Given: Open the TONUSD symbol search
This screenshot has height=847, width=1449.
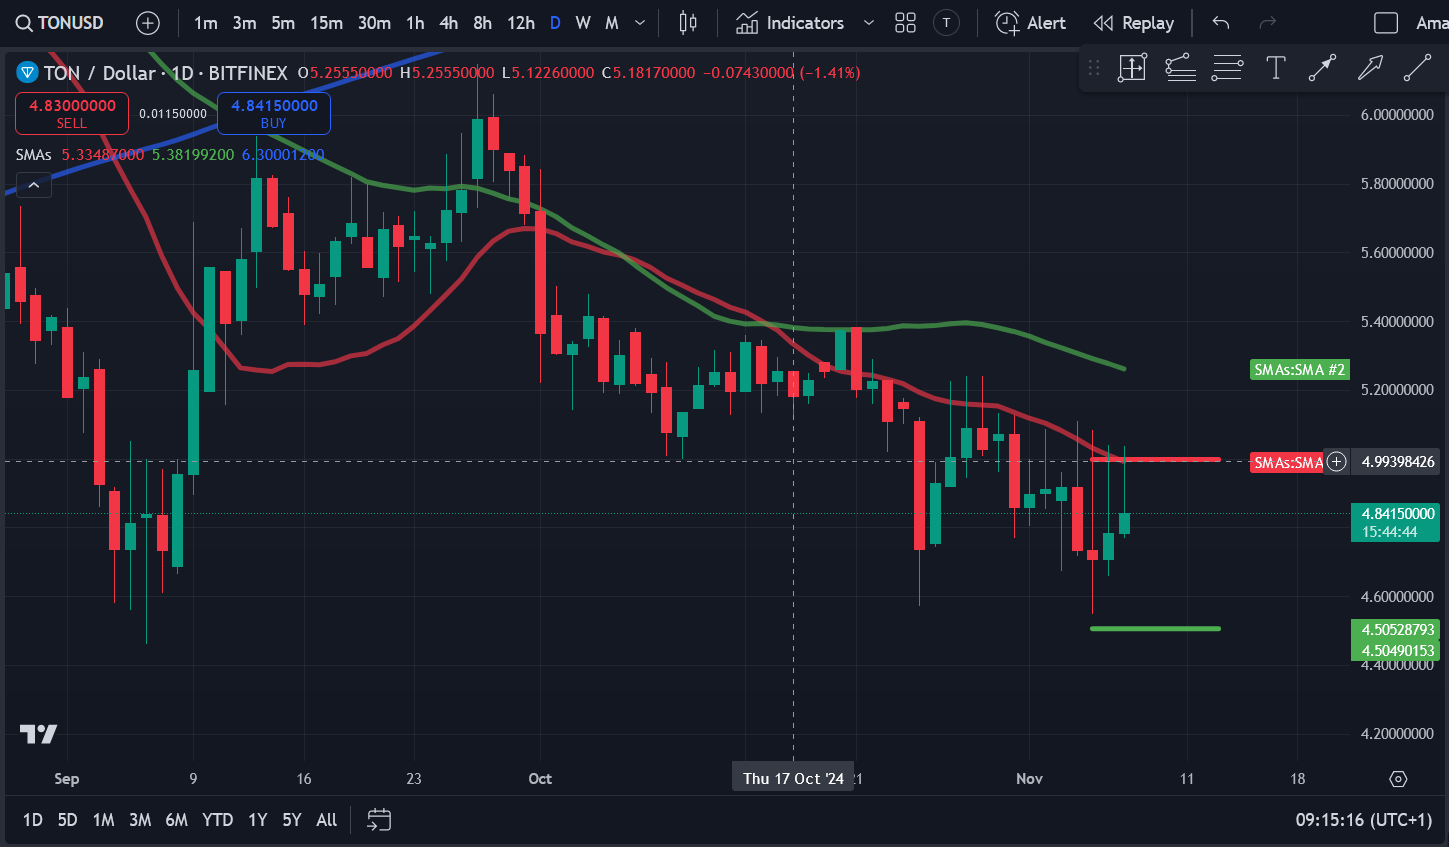Looking at the screenshot, I should (60, 23).
